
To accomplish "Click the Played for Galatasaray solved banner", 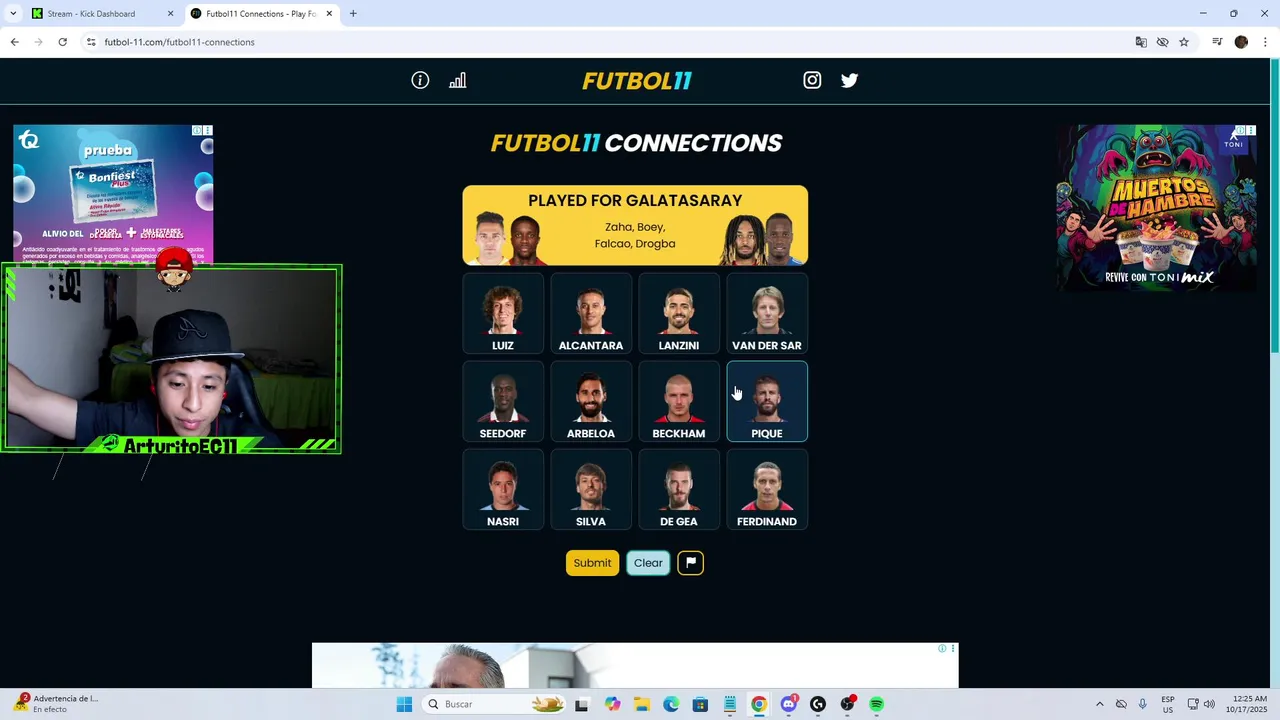I will 635,225.
